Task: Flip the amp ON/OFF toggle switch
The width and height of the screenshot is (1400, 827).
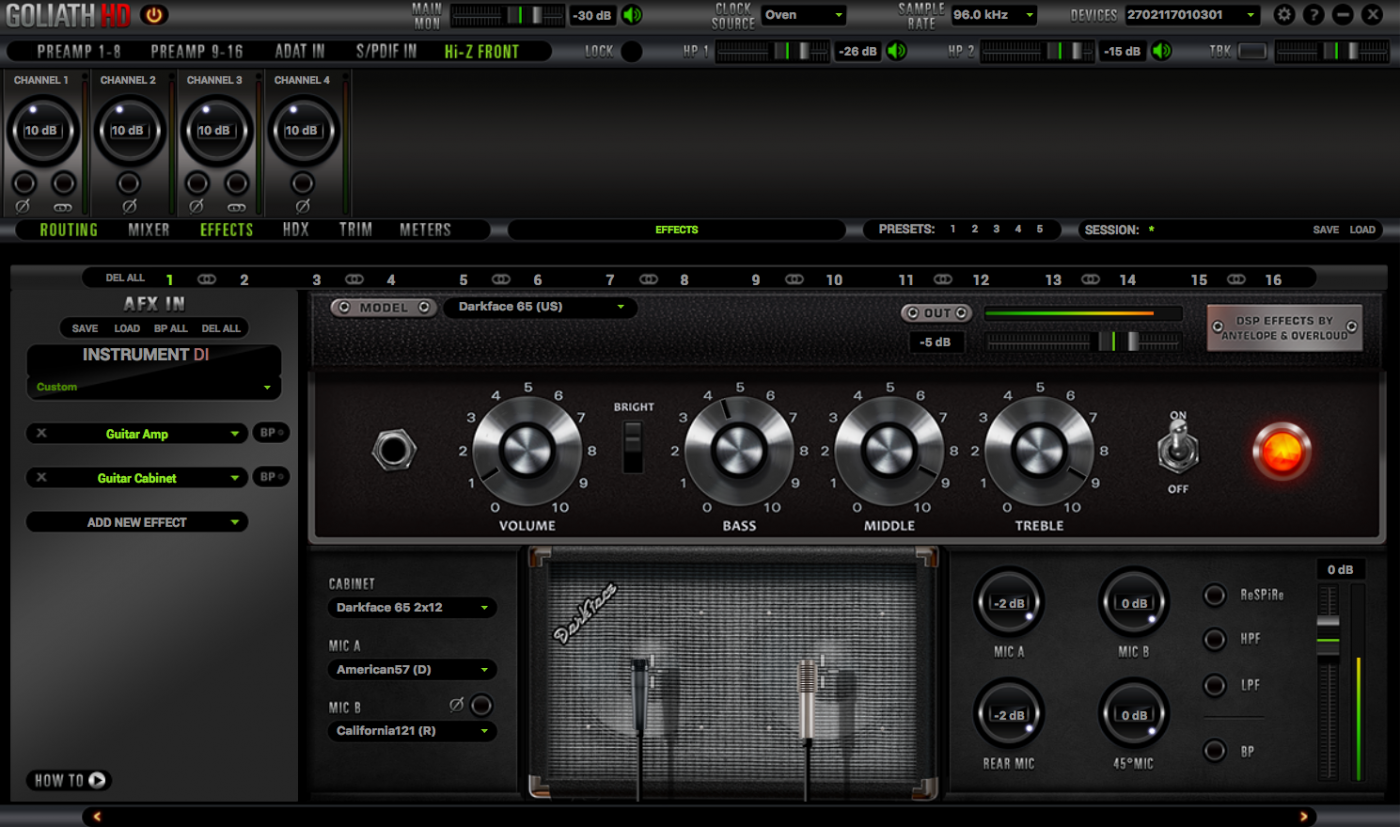Action: click(1178, 449)
